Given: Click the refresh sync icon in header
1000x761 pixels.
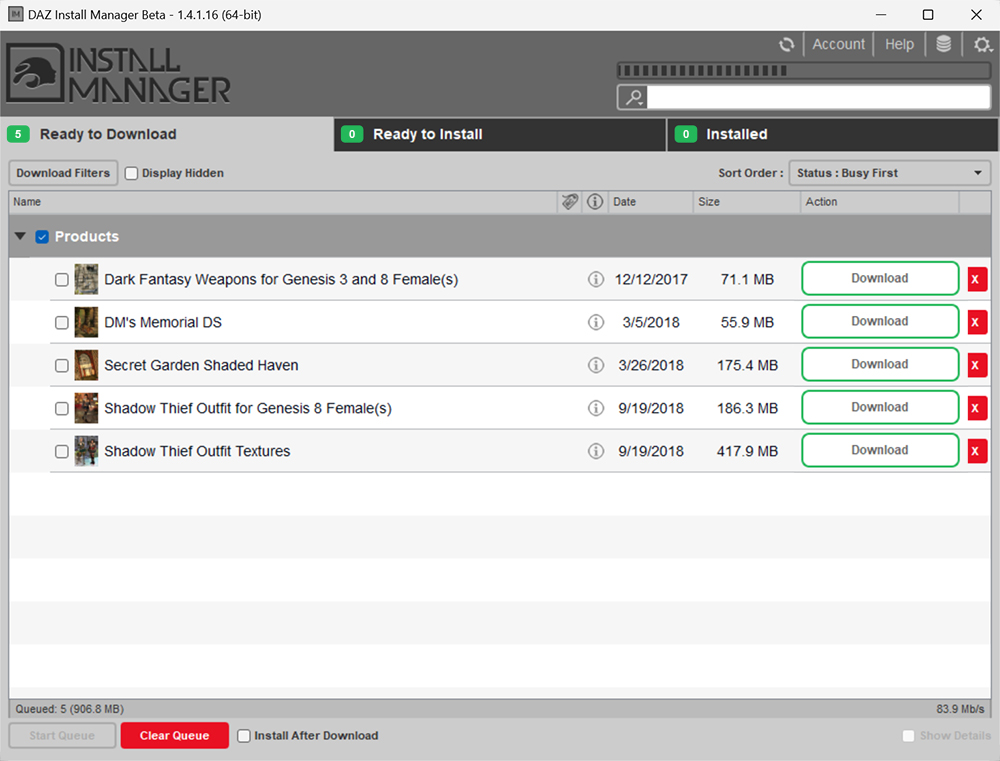Looking at the screenshot, I should tap(787, 44).
